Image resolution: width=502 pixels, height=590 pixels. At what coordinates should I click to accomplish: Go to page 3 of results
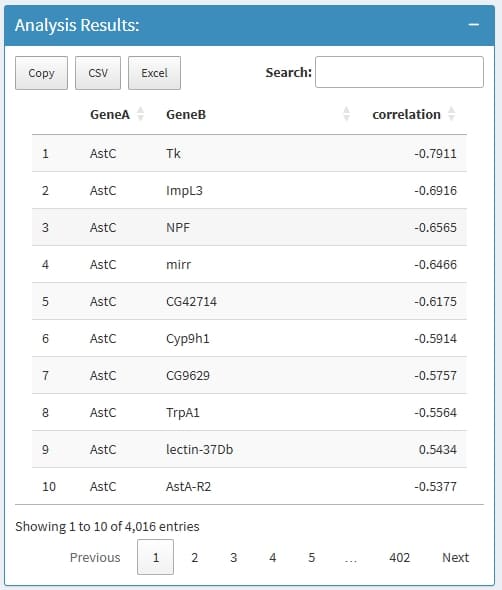coord(234,557)
